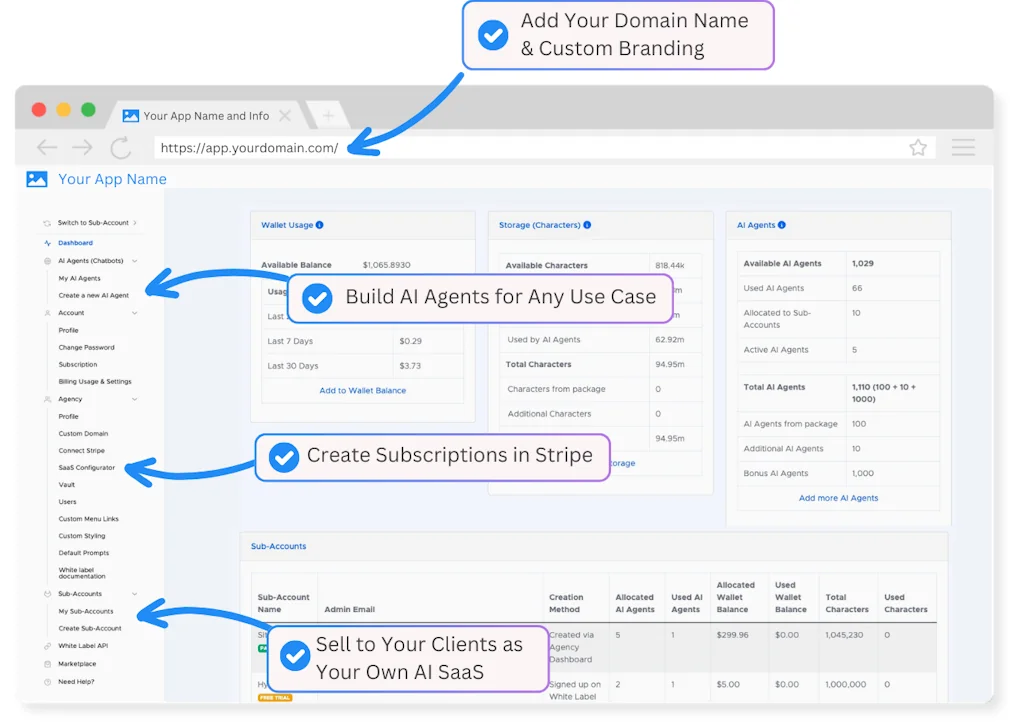1024x726 pixels.
Task: Collapse the Account section chevron
Action: [x=135, y=313]
